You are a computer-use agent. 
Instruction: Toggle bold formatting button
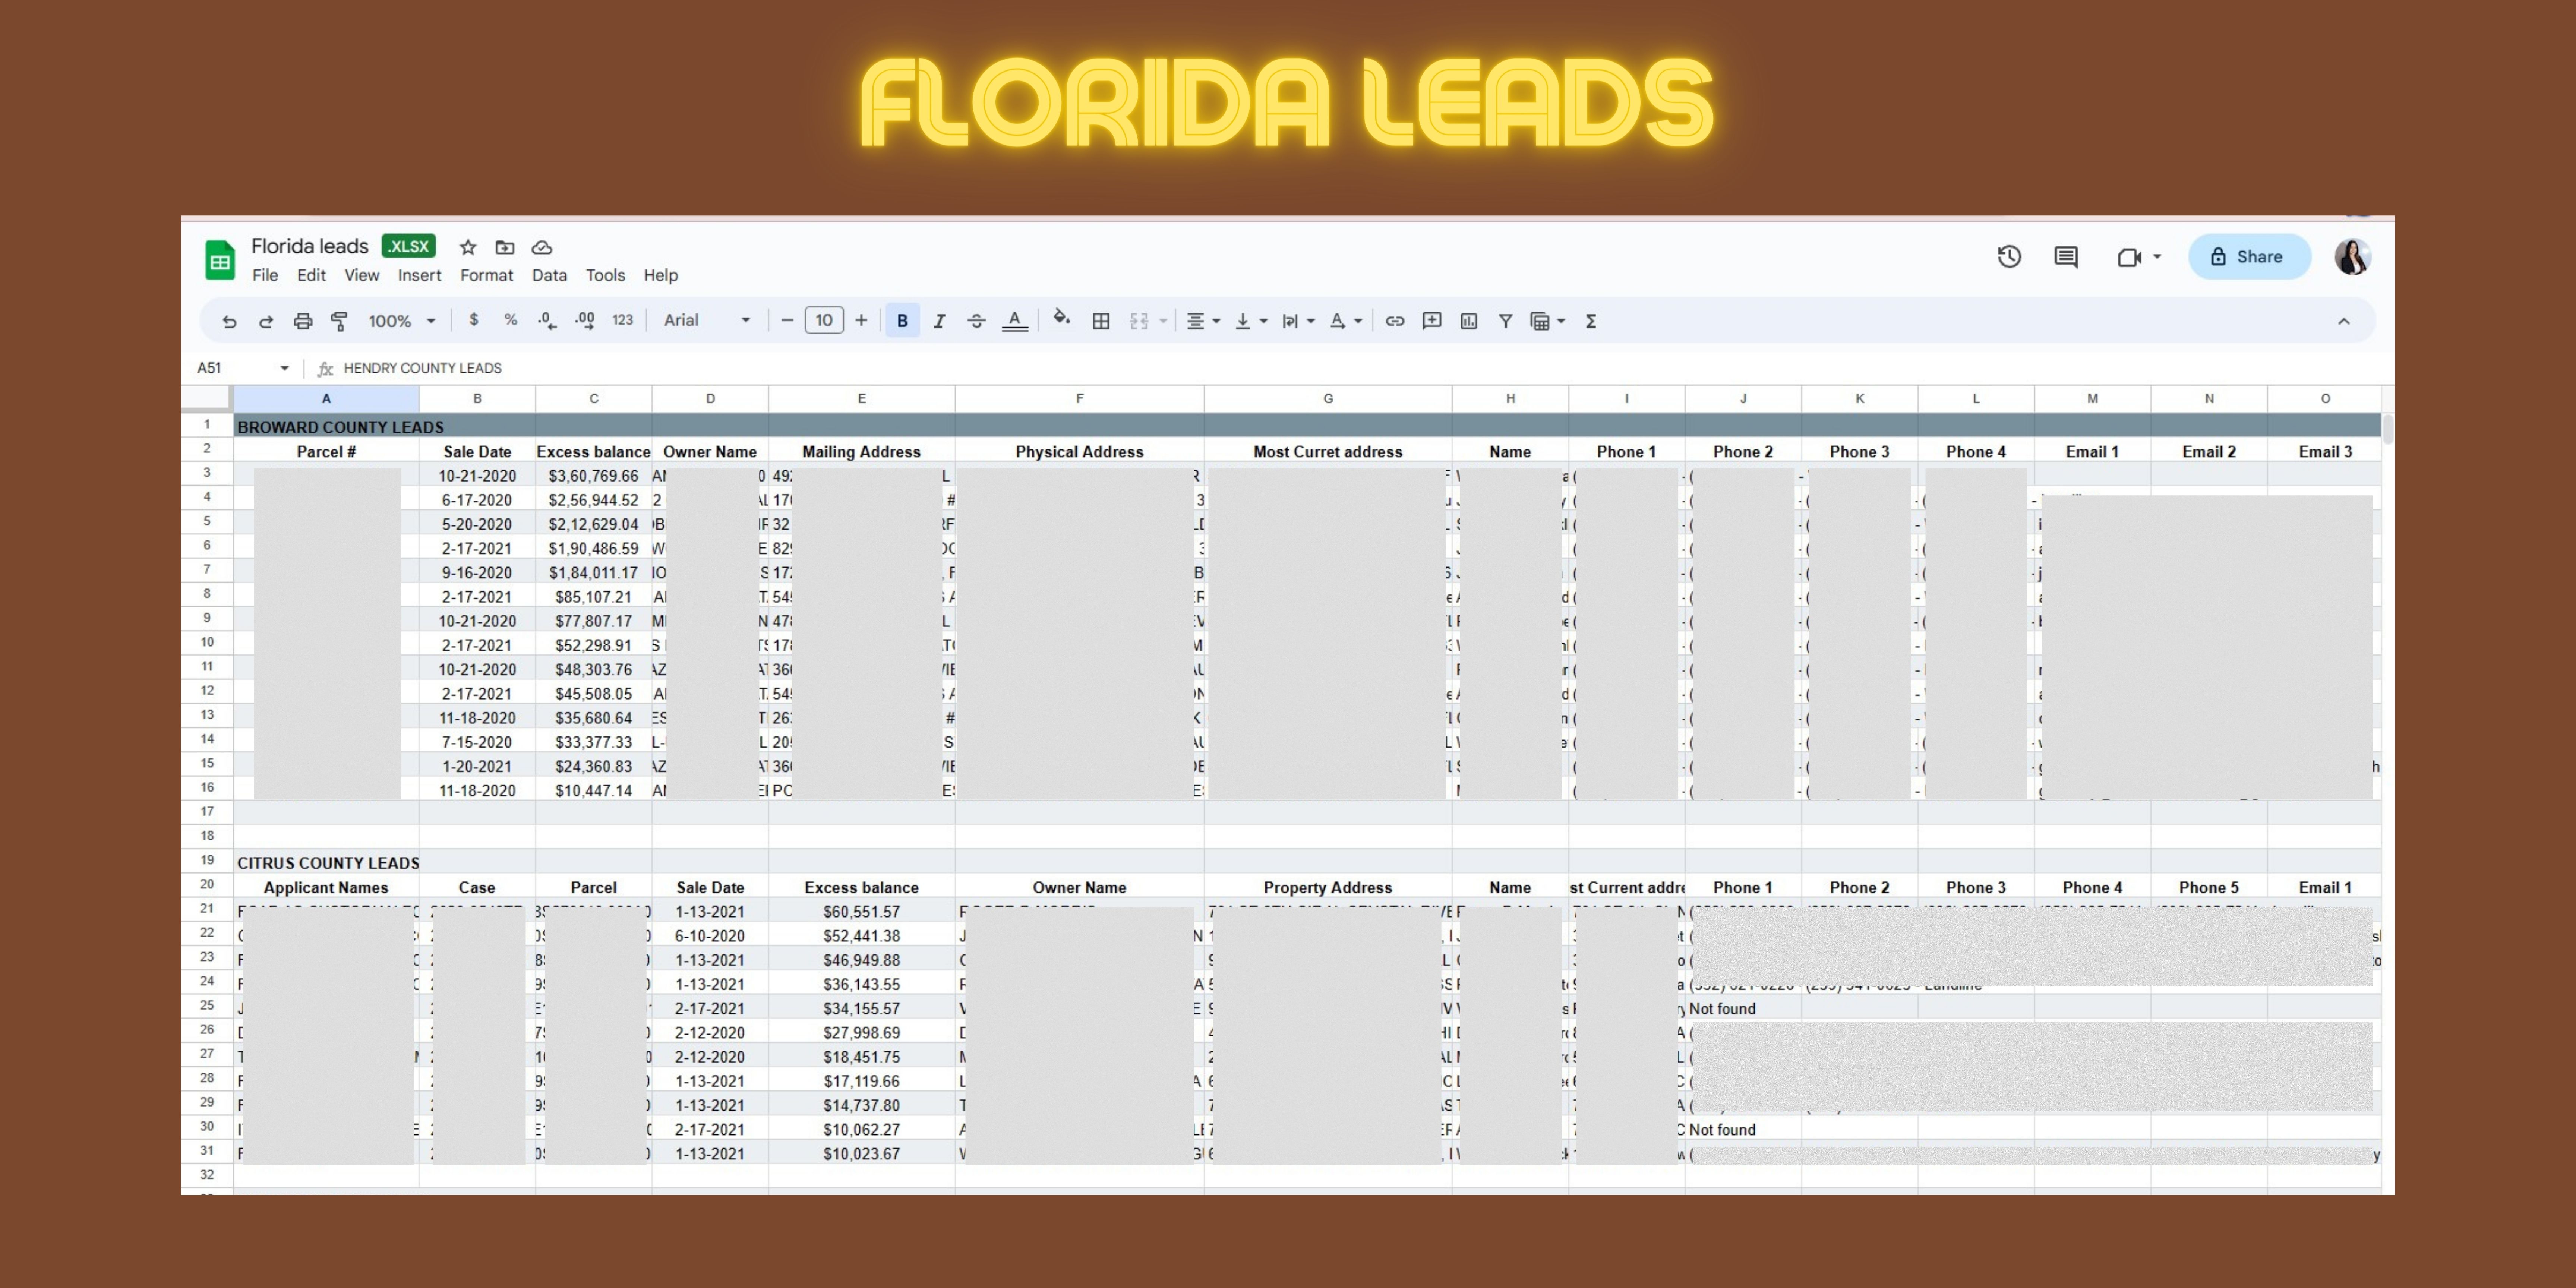[902, 321]
